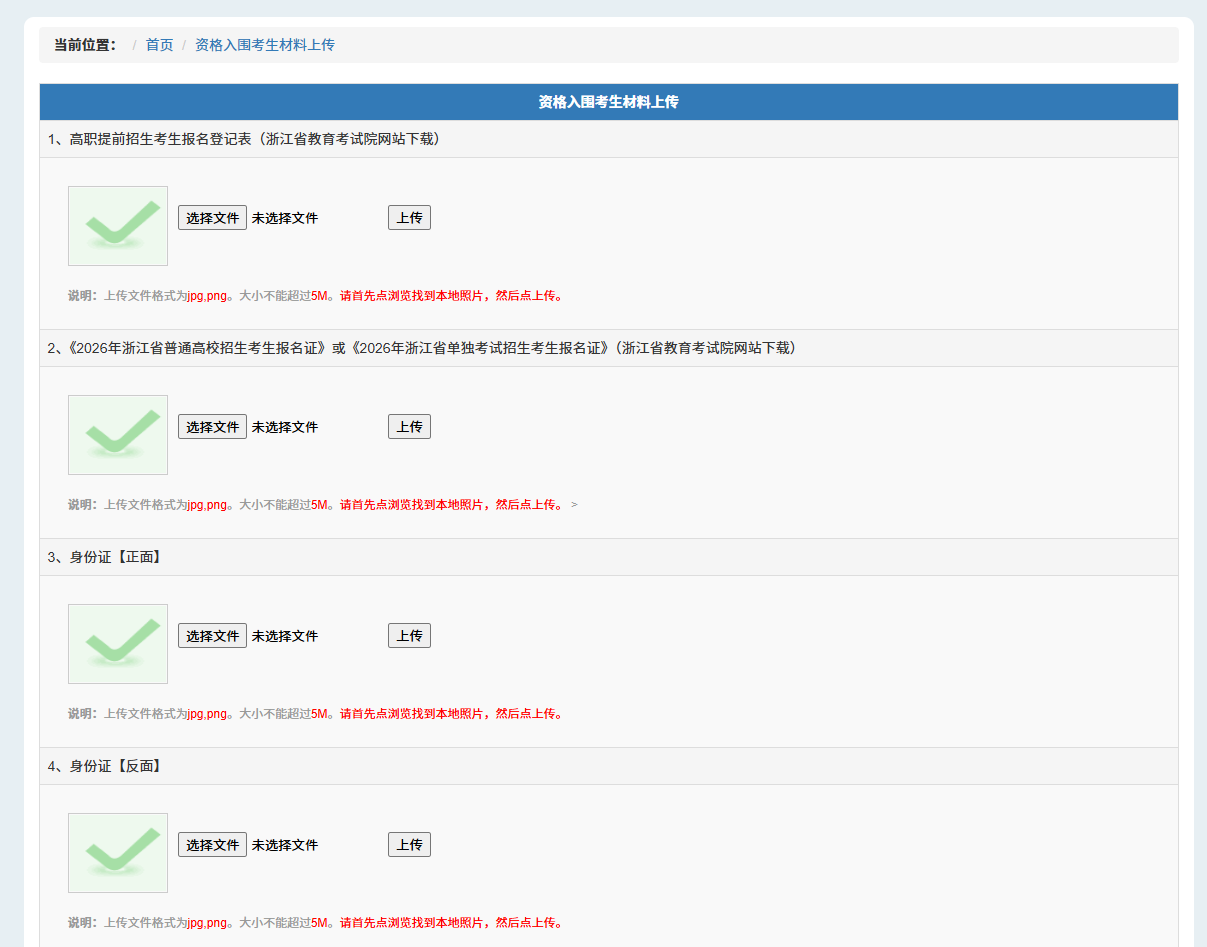
Task: Choose file for 高职提前招生考生报名登记表
Action: (212, 218)
